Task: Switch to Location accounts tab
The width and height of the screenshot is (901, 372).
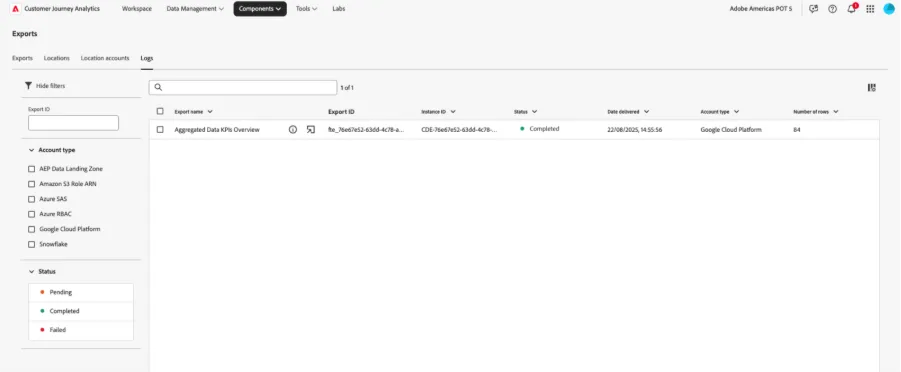Action: tap(105, 58)
